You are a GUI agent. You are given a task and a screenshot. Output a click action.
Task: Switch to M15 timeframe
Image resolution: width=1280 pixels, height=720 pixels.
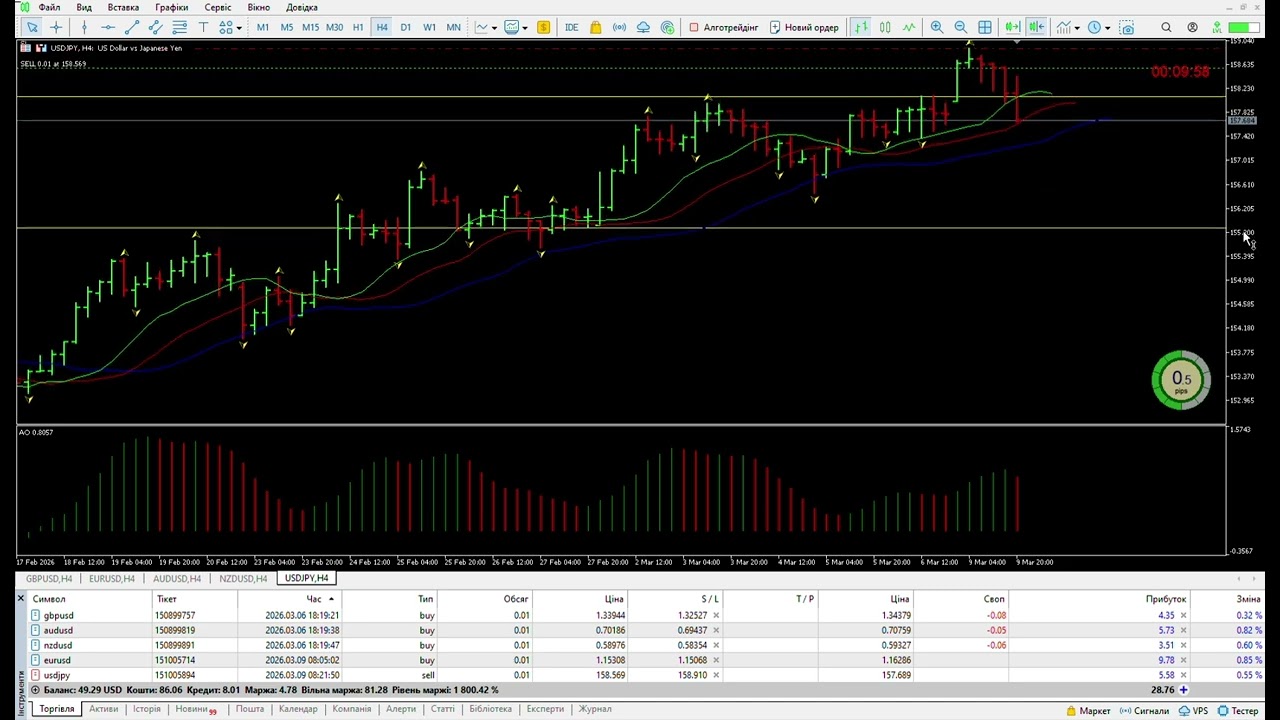310,27
